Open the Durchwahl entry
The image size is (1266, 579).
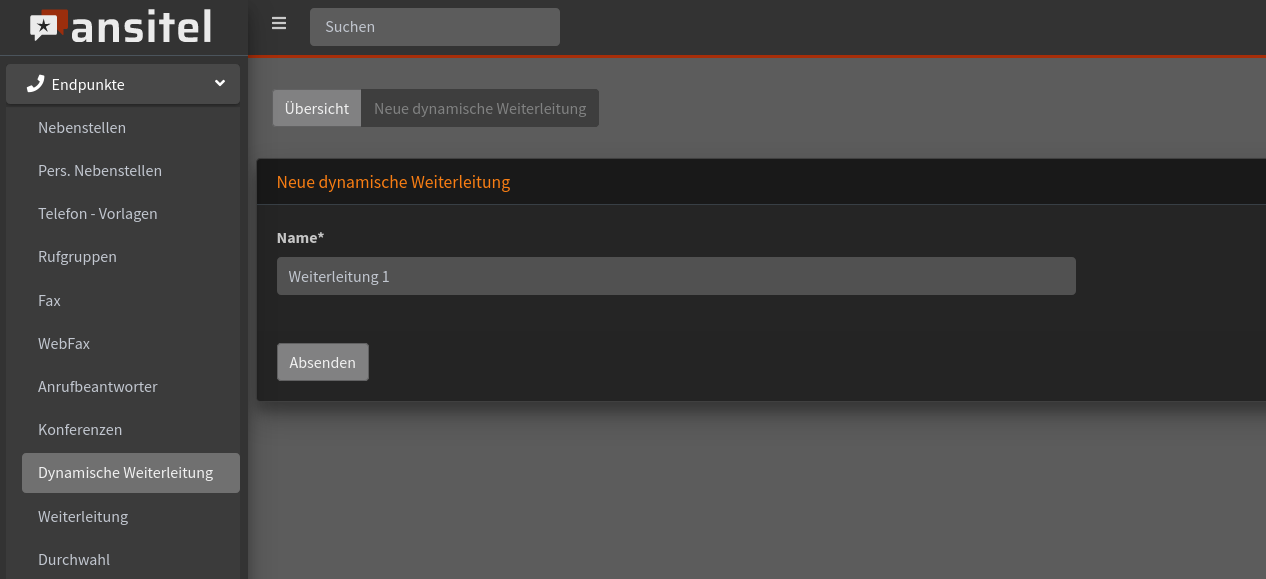click(x=74, y=559)
